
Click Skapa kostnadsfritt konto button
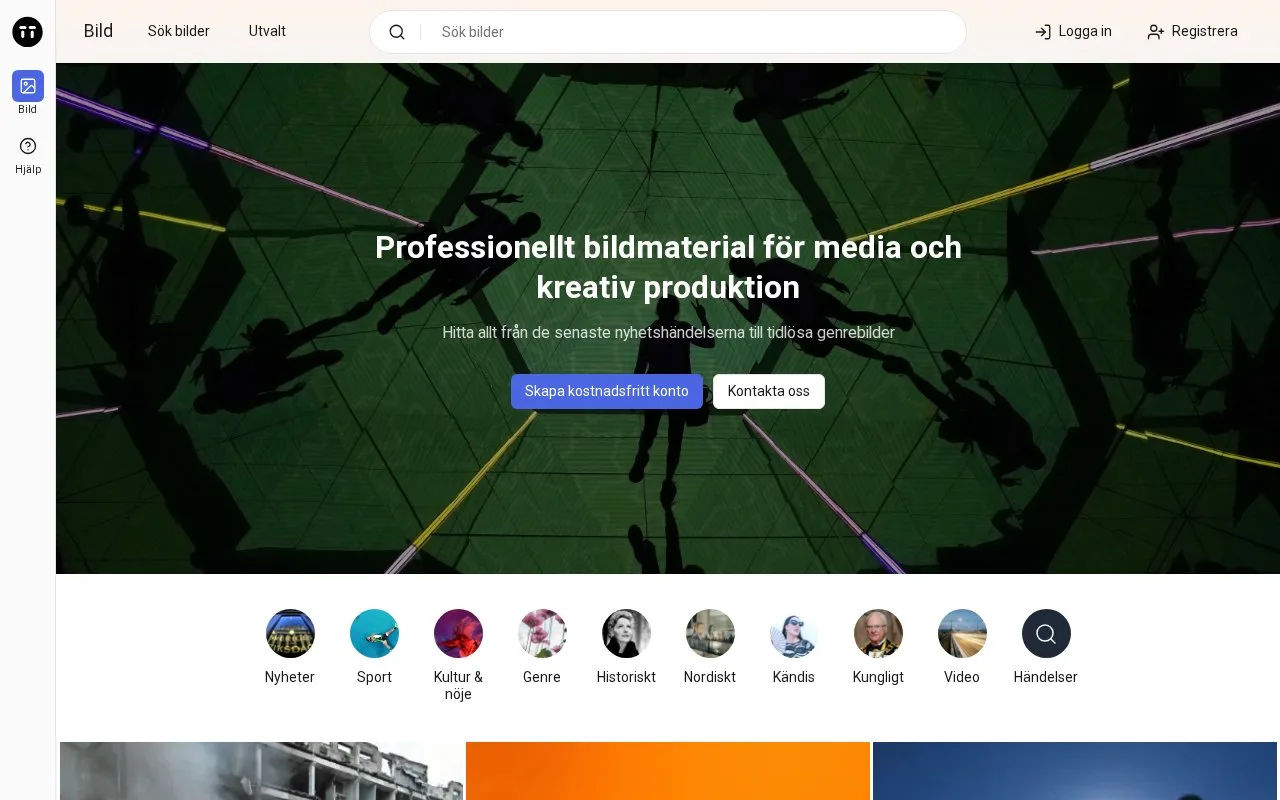607,391
